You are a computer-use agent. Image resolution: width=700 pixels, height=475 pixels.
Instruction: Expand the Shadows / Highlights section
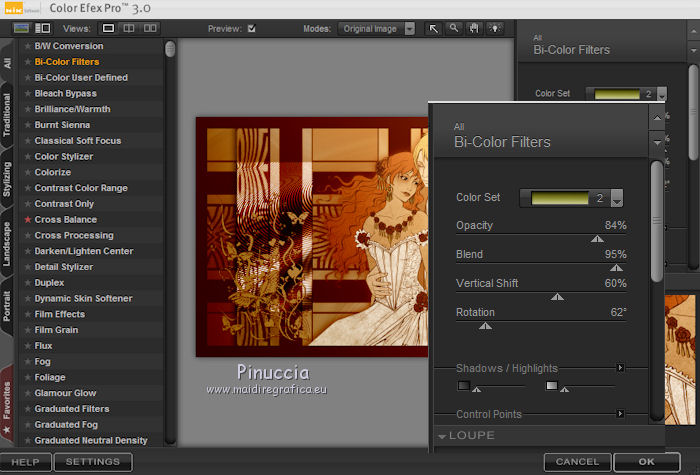[x=620, y=368]
